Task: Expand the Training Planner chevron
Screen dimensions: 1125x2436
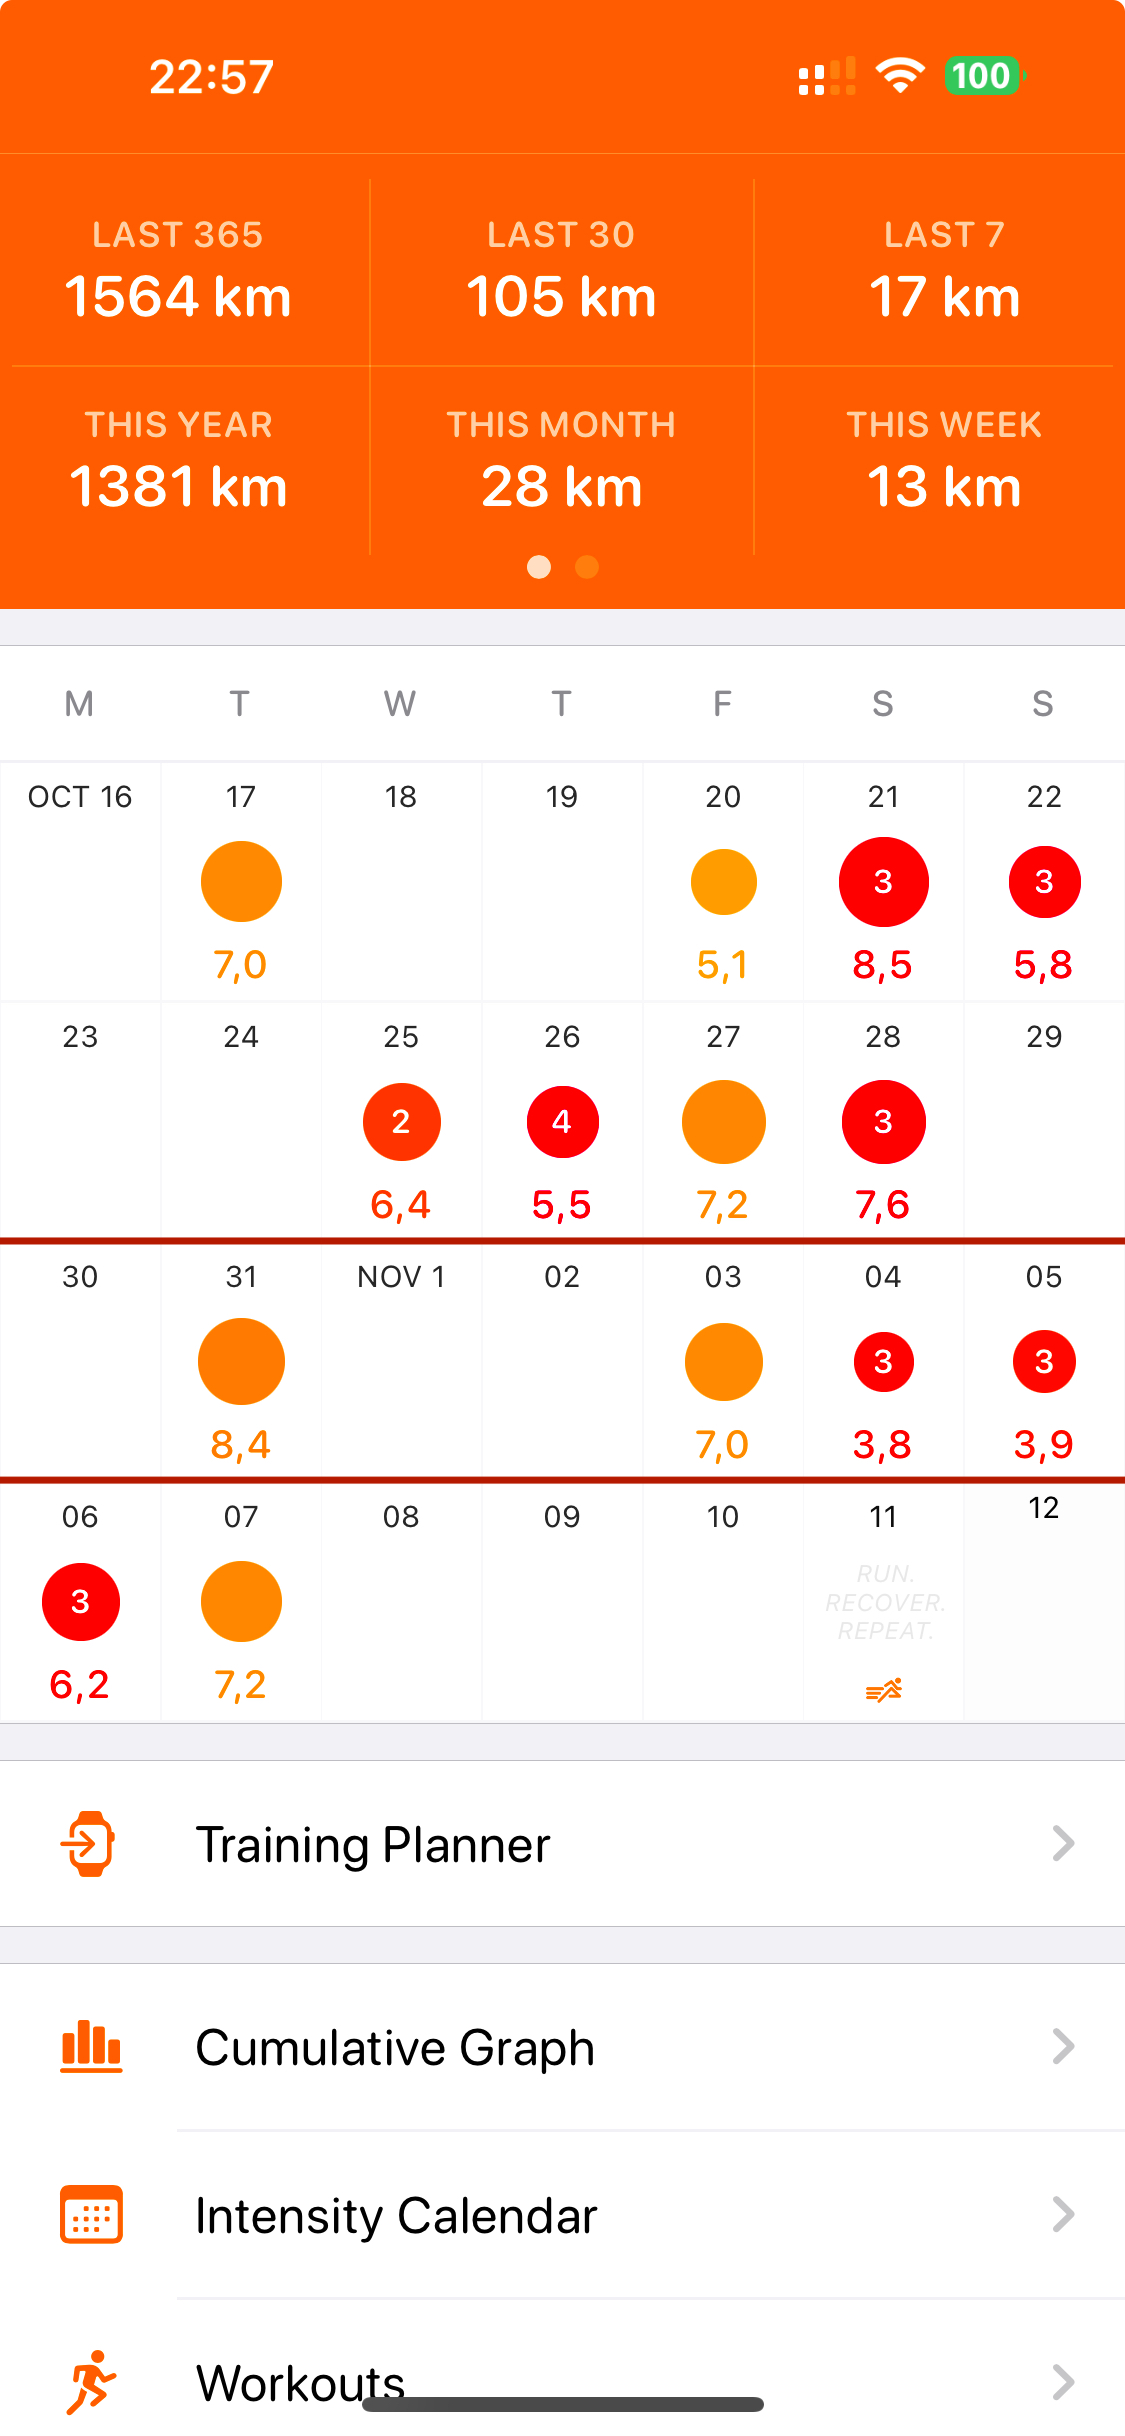Action: (1063, 1843)
